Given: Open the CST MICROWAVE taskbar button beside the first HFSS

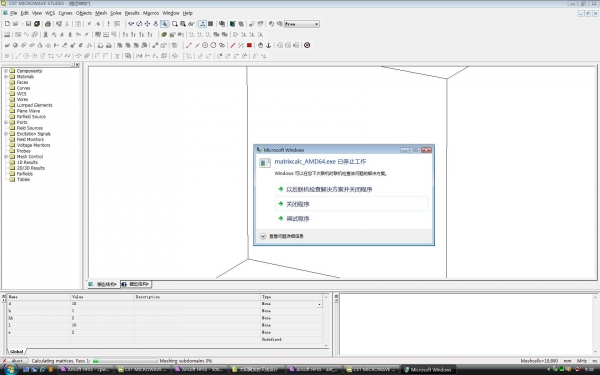Looking at the screenshot, I should [143, 370].
